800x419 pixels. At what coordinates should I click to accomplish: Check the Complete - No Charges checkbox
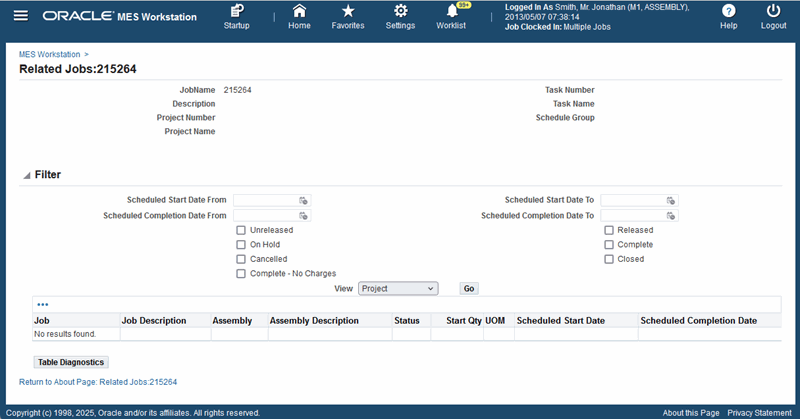[241, 274]
